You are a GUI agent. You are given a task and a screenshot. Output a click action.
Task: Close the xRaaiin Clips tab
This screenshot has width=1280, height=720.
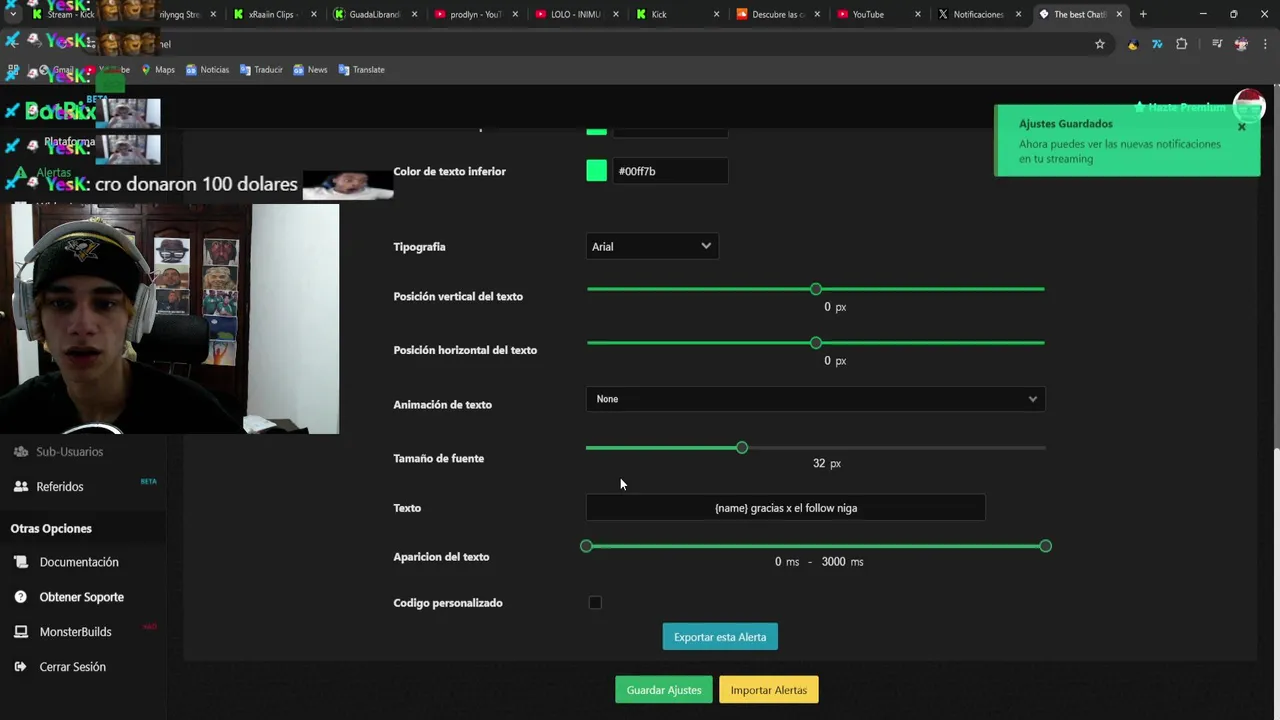tap(314, 14)
